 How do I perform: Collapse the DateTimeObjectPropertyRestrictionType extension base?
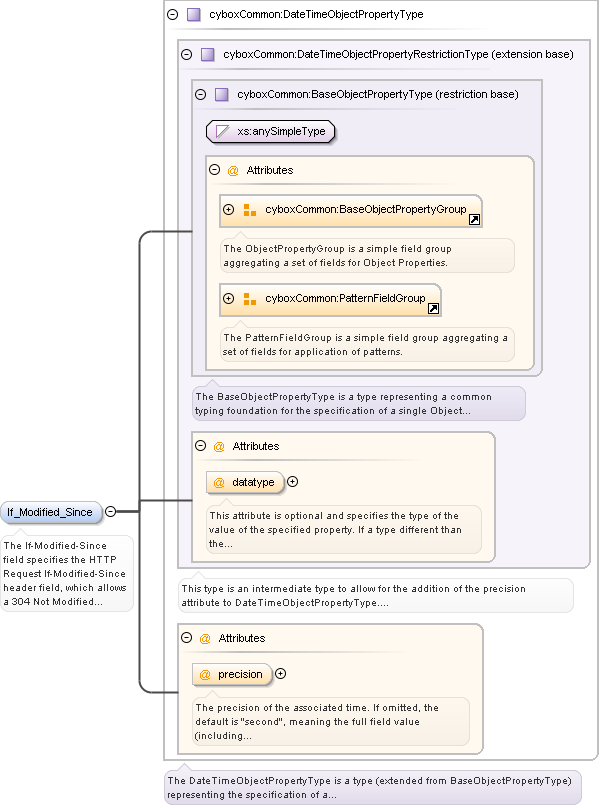(x=187, y=55)
